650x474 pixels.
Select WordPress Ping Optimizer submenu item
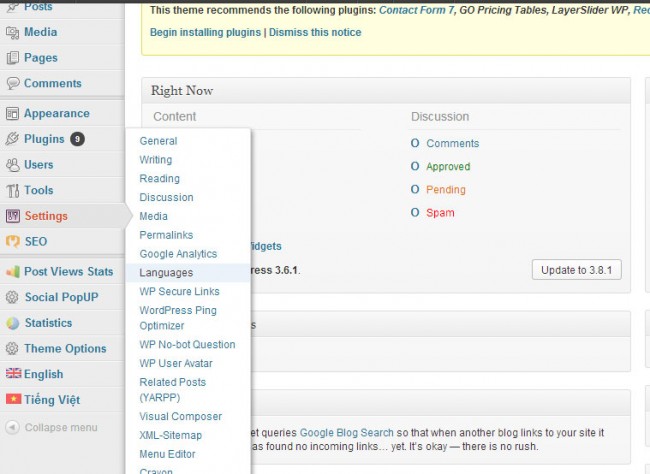click(178, 318)
